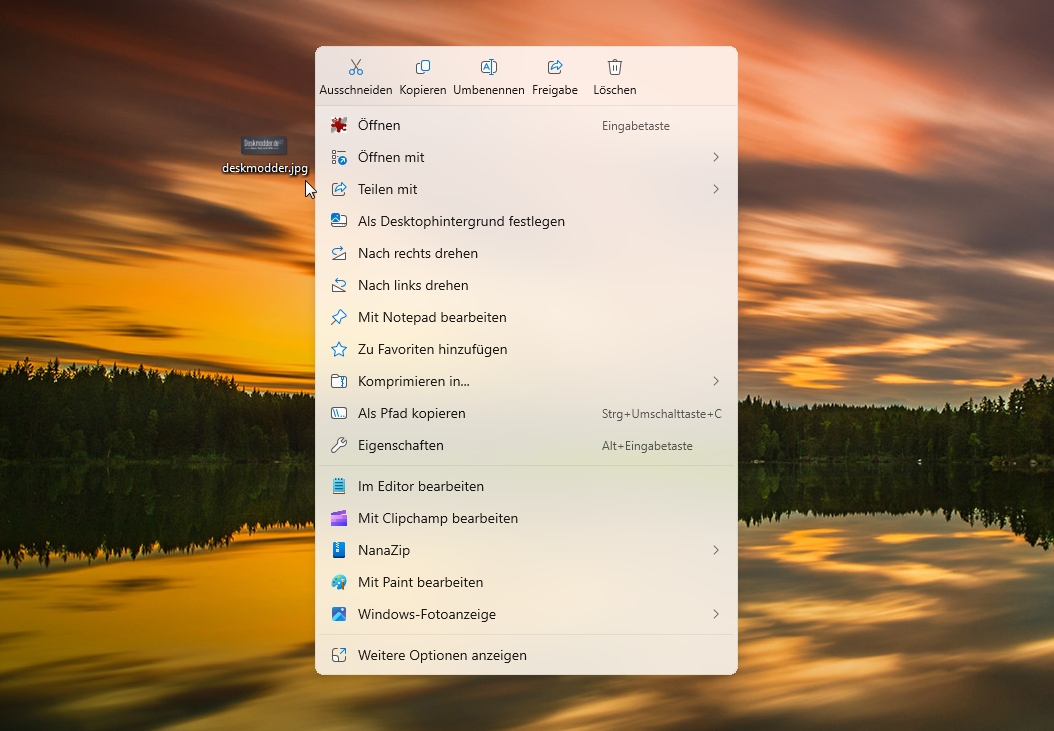The image size is (1054, 731).
Task: Select the deskmodder.jpg thumbnail on desktop
Action: 264,145
